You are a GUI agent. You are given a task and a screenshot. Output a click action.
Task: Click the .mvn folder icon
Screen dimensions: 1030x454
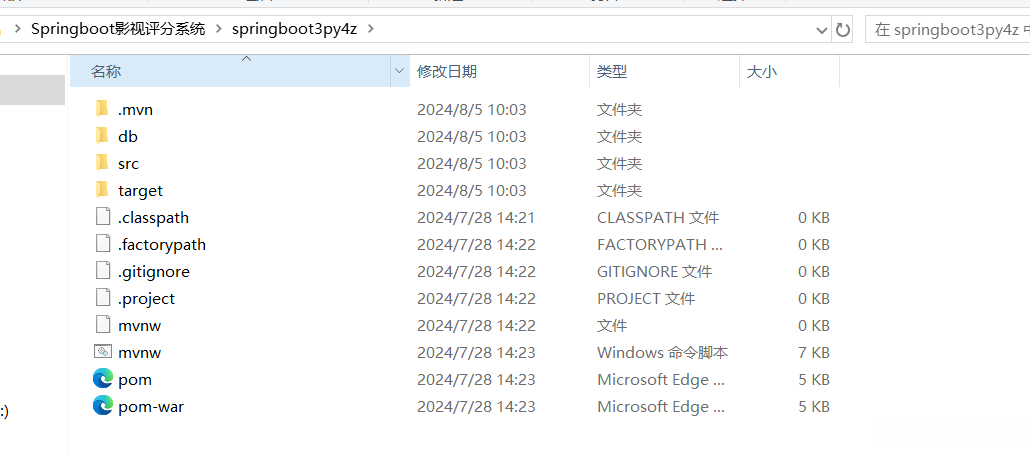[x=101, y=109]
